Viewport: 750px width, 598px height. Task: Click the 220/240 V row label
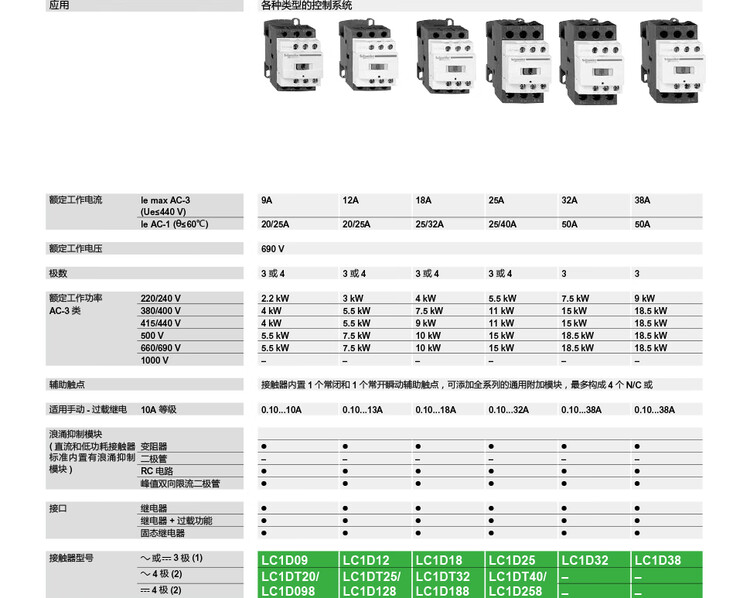[161, 298]
